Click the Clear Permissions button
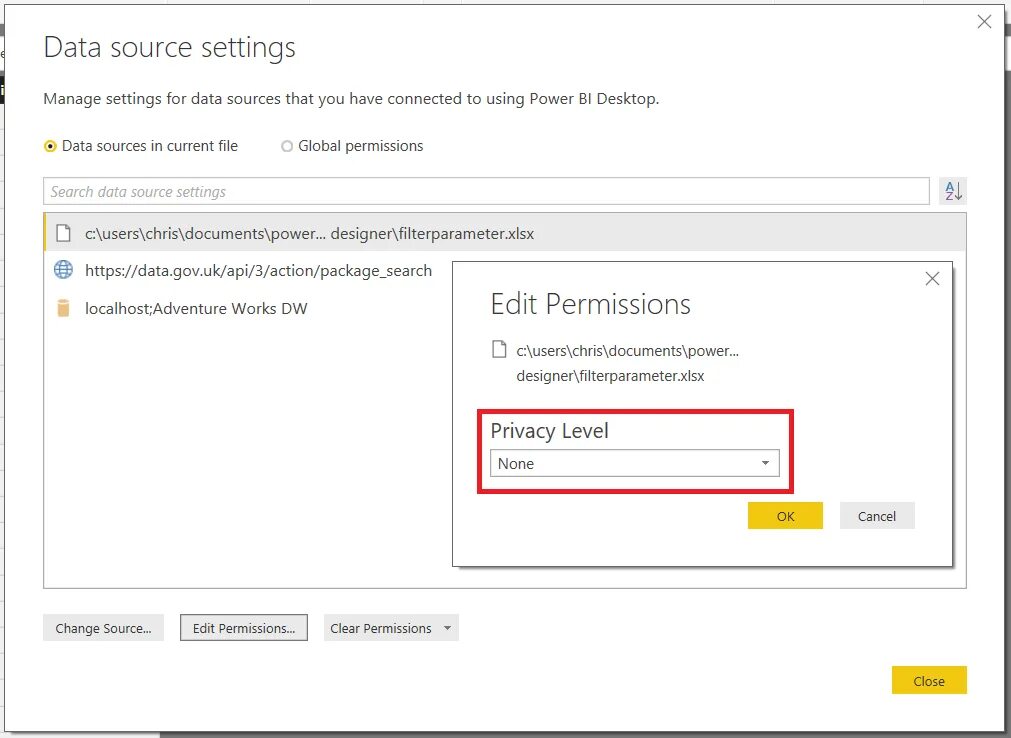The width and height of the screenshot is (1011, 738). click(380, 628)
